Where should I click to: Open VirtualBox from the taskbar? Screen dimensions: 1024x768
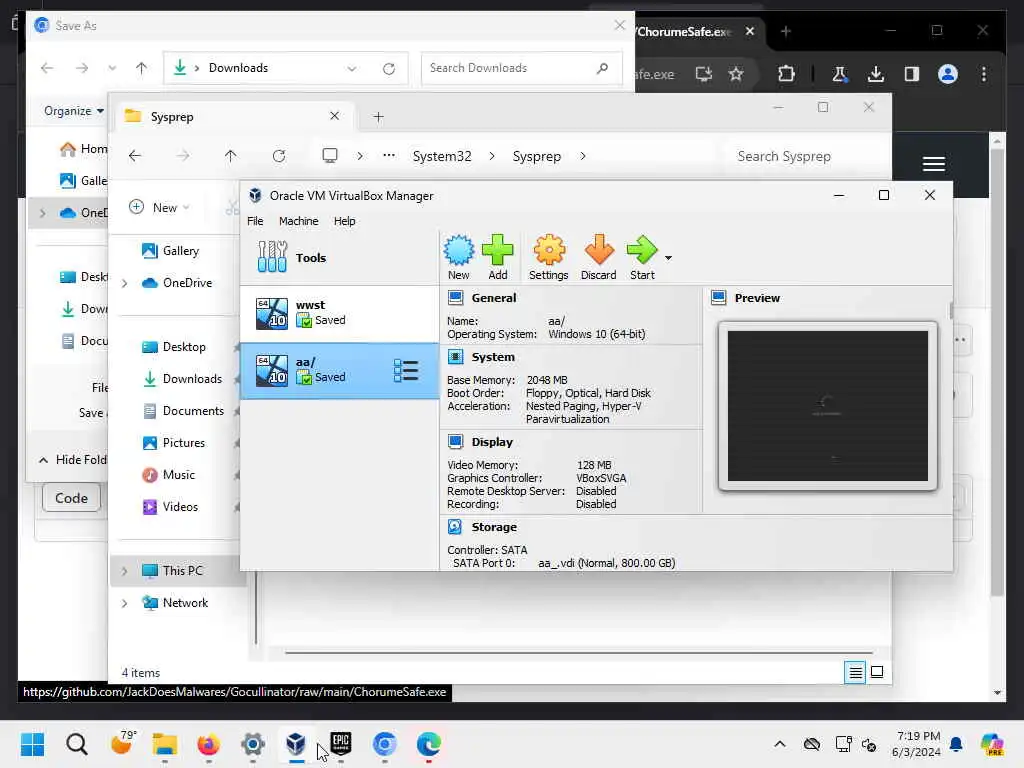[296, 744]
